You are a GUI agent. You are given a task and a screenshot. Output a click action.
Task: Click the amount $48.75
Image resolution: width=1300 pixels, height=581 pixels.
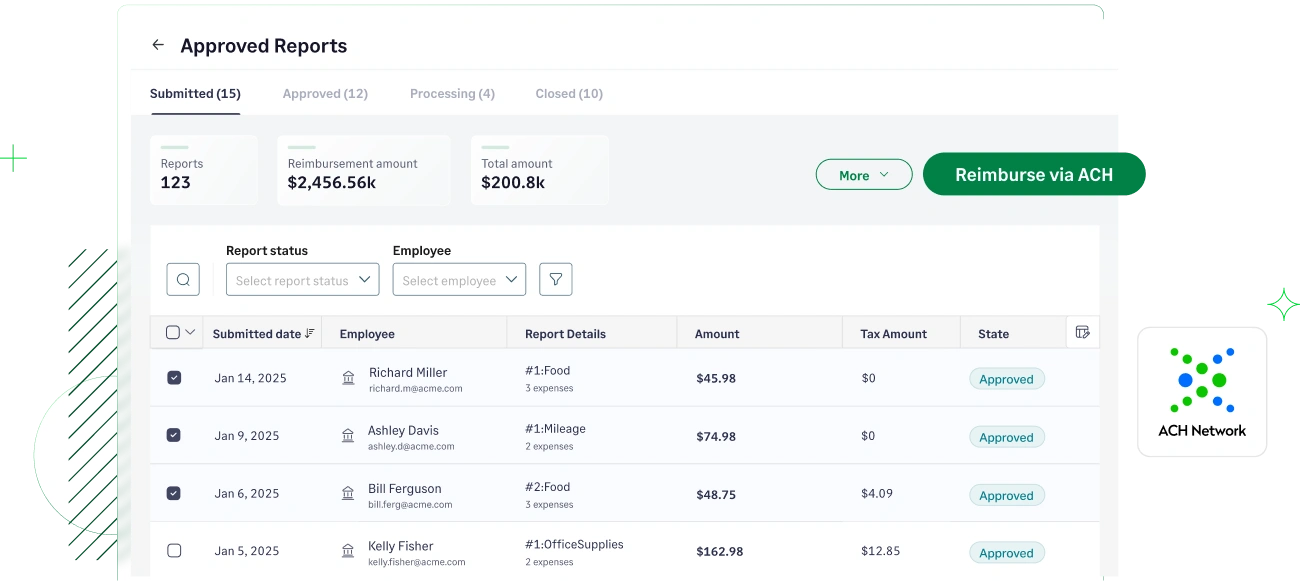click(716, 494)
